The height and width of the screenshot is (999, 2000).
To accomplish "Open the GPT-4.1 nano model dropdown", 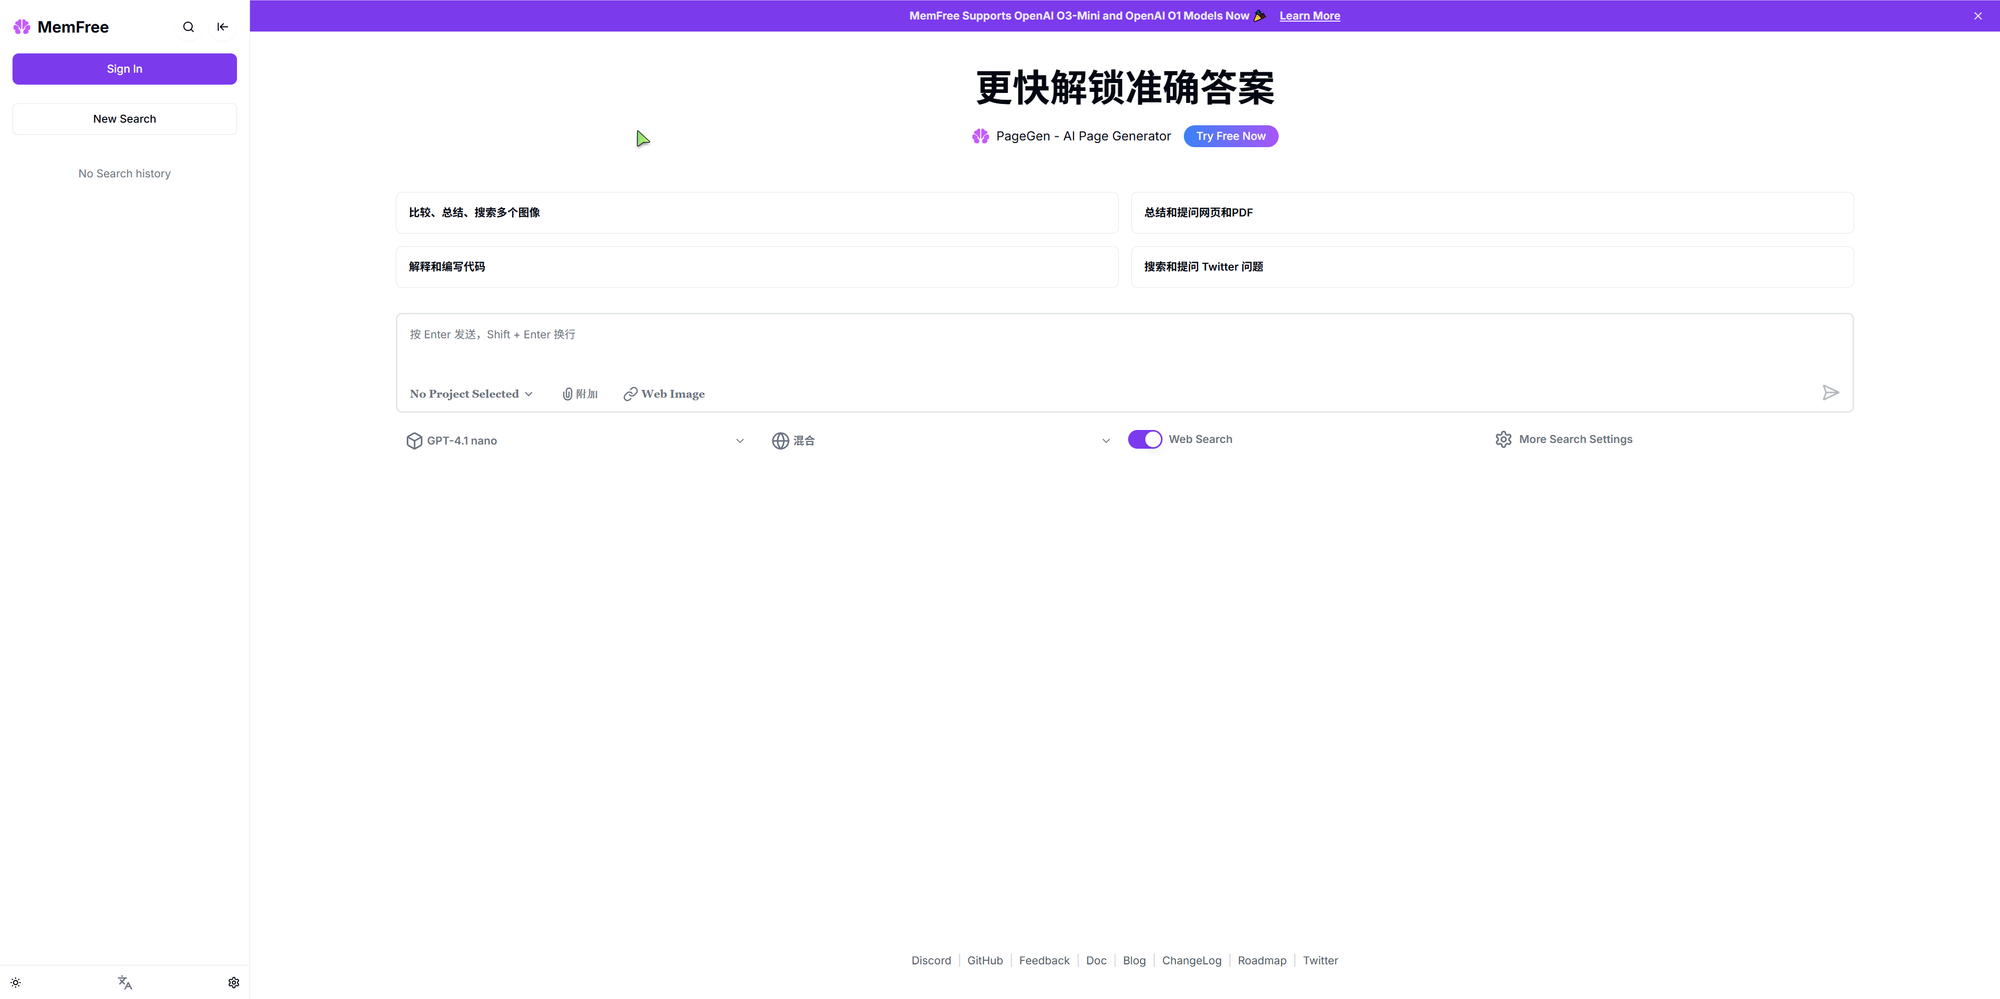I will pyautogui.click(x=575, y=441).
